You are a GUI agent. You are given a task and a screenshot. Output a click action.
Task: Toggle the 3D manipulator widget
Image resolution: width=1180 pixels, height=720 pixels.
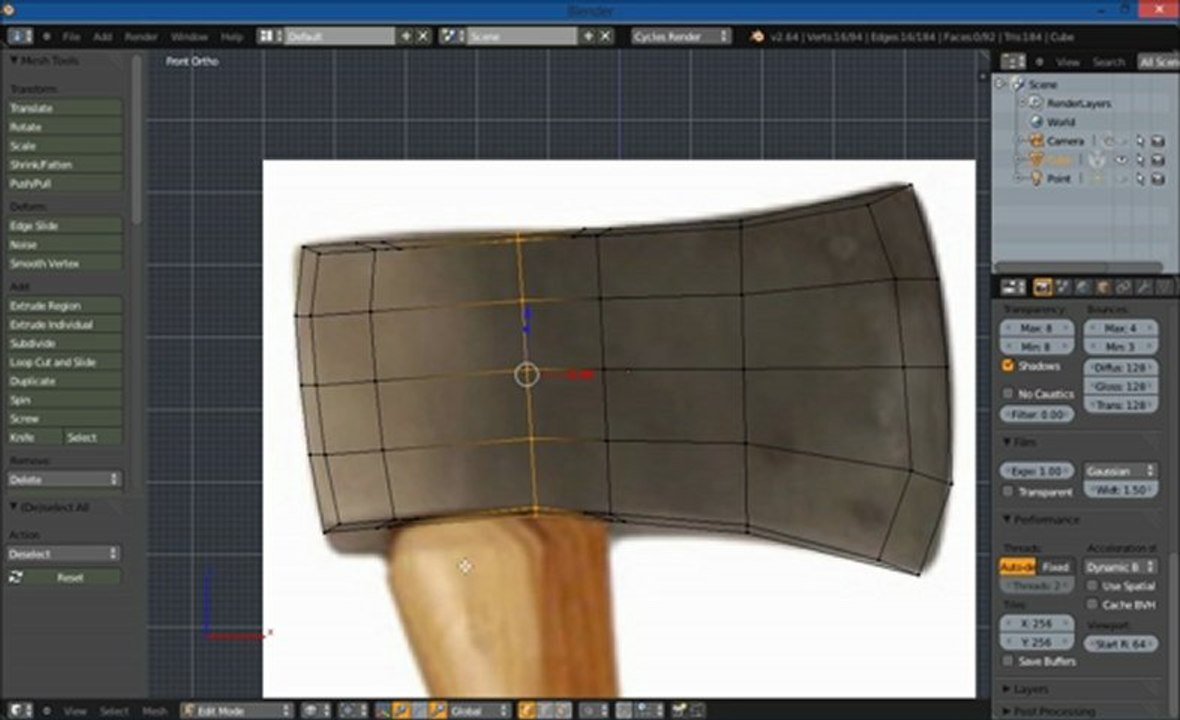coord(383,710)
